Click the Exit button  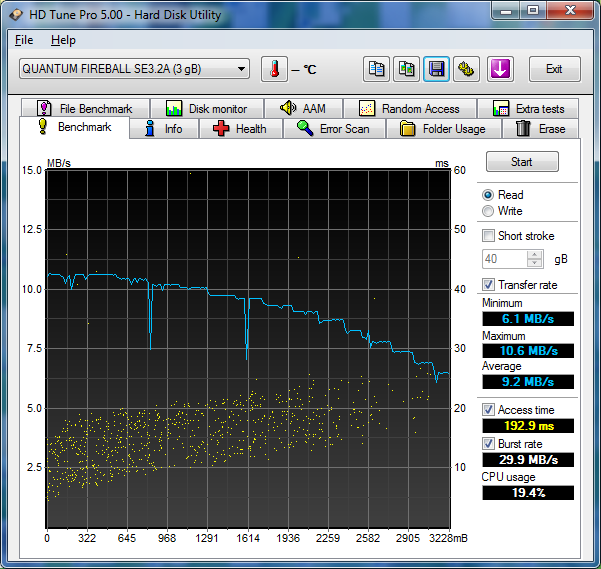click(553, 69)
